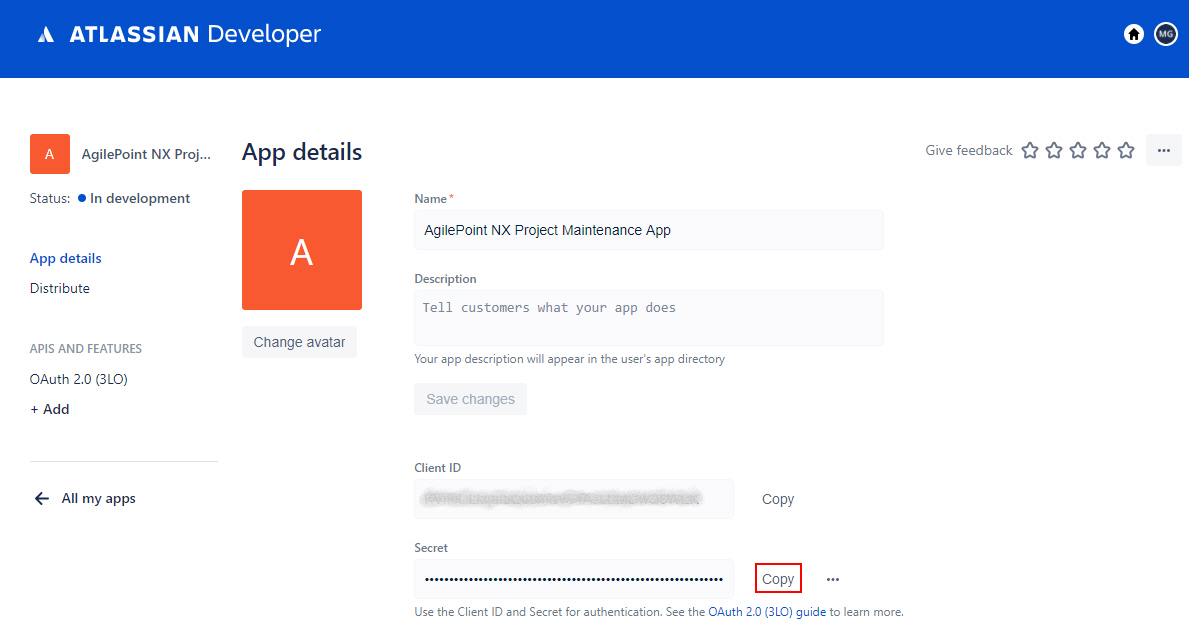Rate two stars in Give feedback
The height and width of the screenshot is (635, 1189).
(1054, 150)
